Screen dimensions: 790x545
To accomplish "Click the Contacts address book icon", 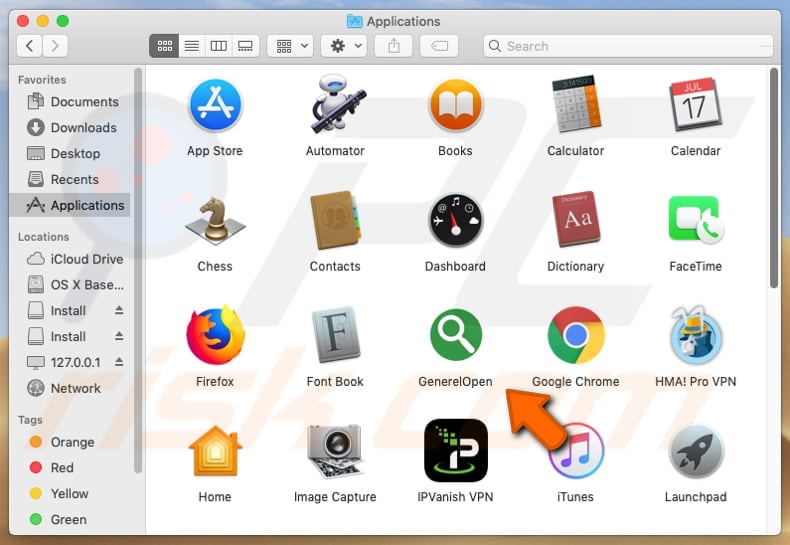I will [x=336, y=221].
